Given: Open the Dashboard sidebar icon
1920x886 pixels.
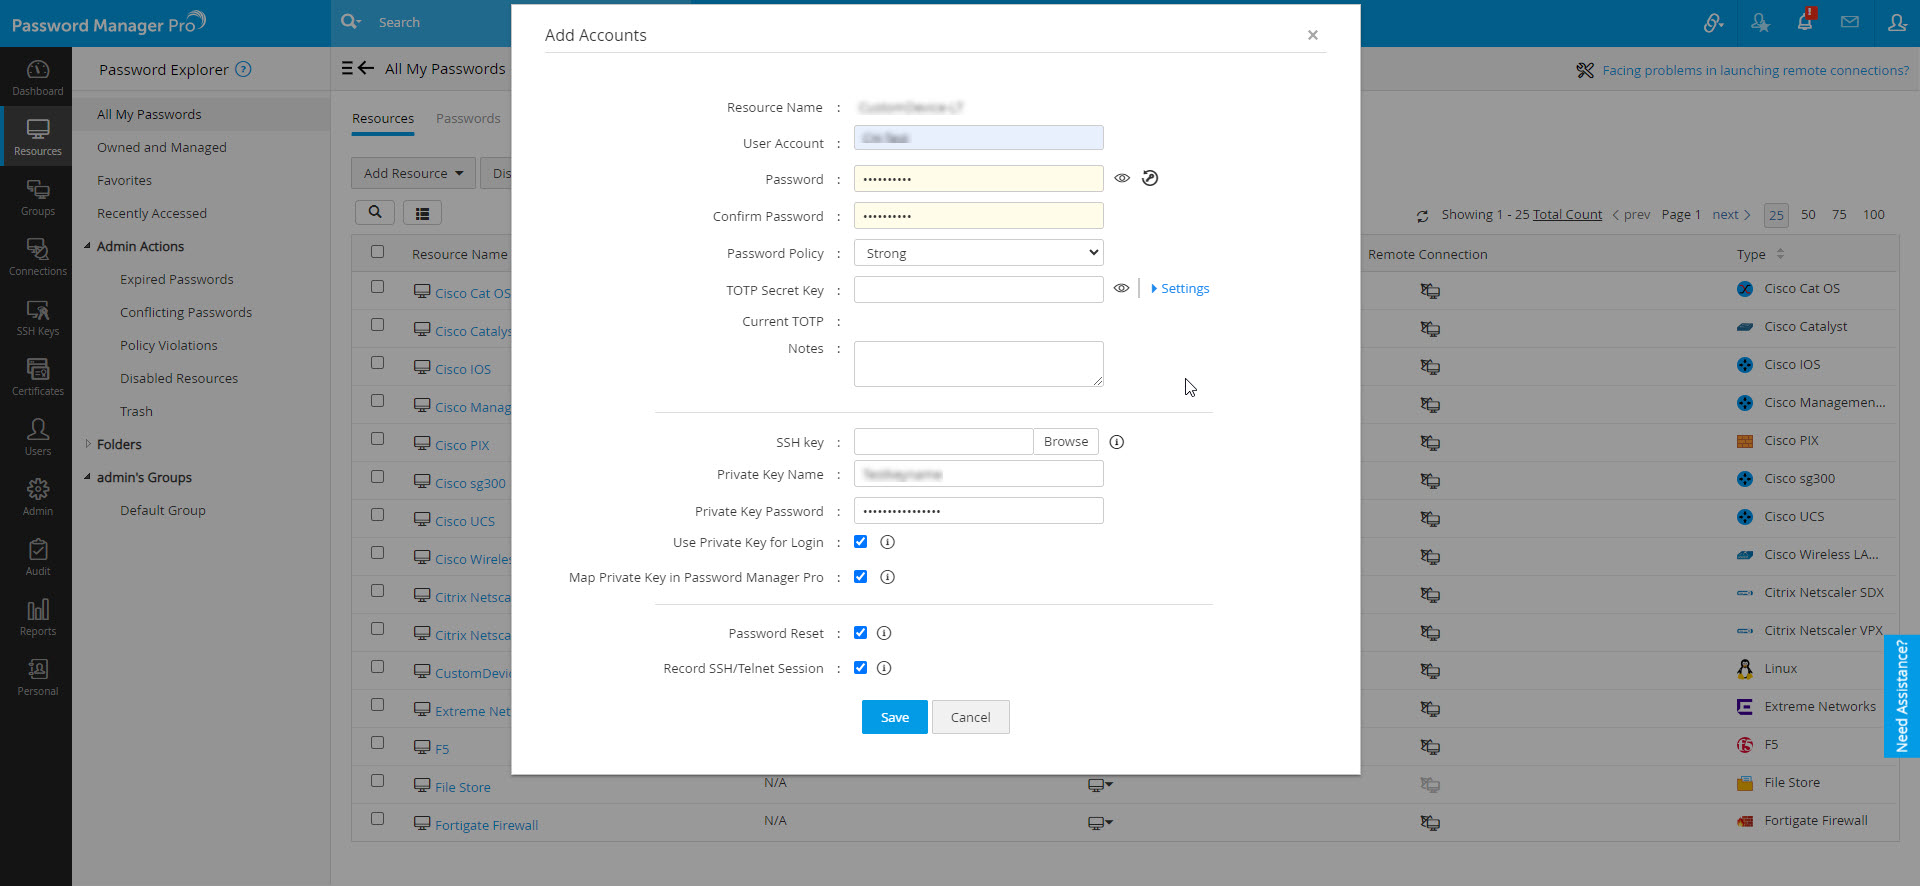Looking at the screenshot, I should point(37,77).
